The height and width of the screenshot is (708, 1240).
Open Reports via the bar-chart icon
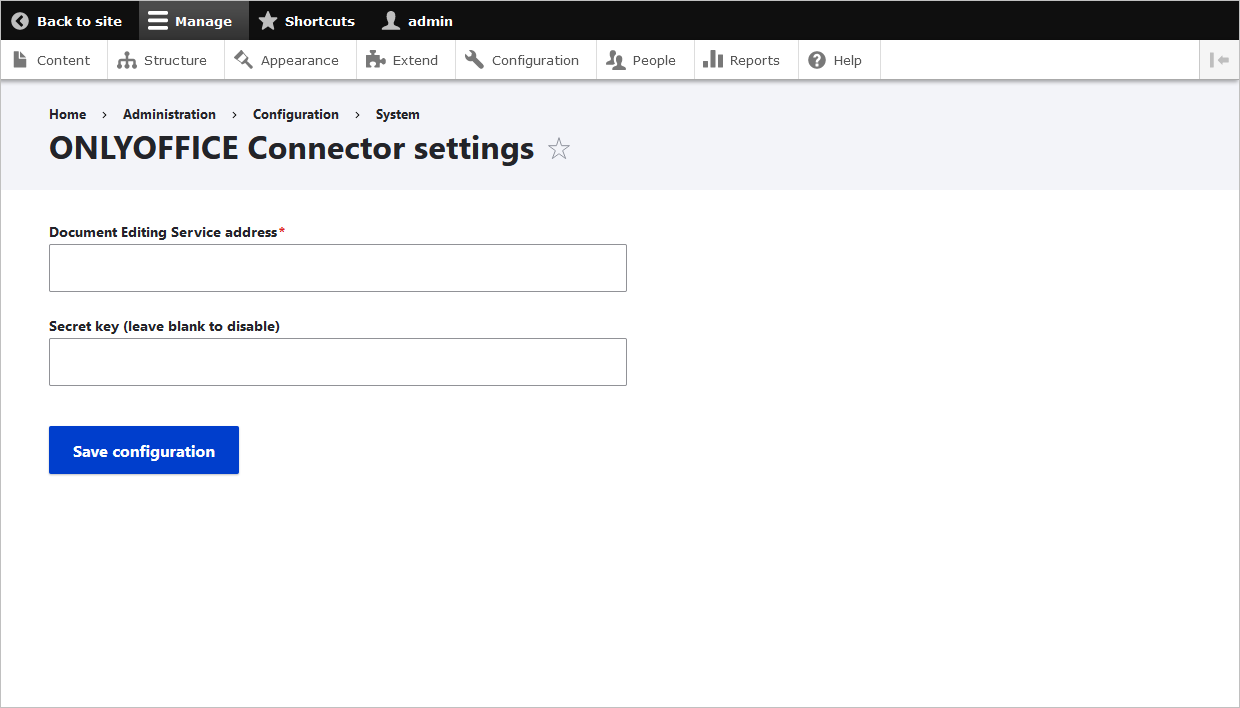(712, 59)
